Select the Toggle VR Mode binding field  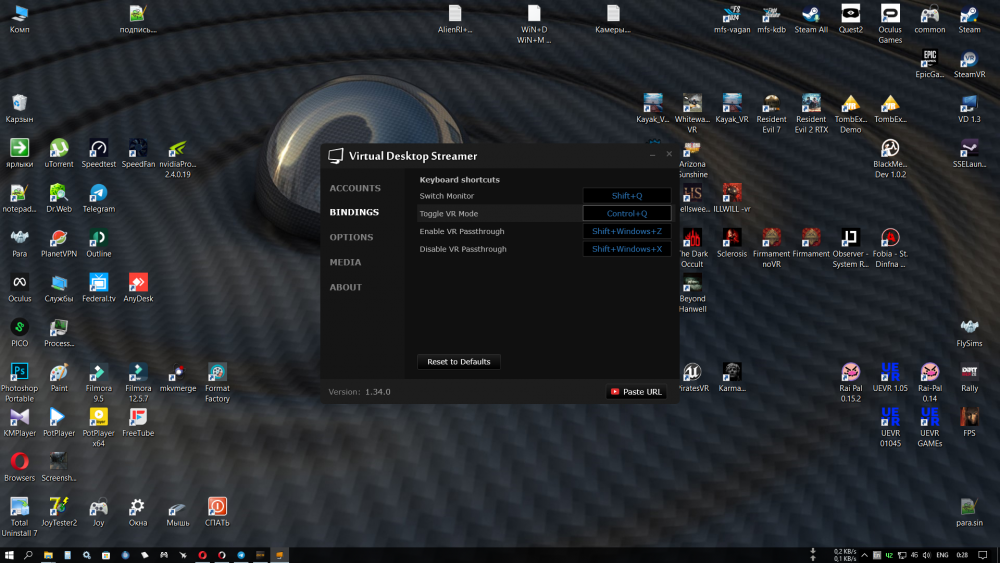click(627, 213)
